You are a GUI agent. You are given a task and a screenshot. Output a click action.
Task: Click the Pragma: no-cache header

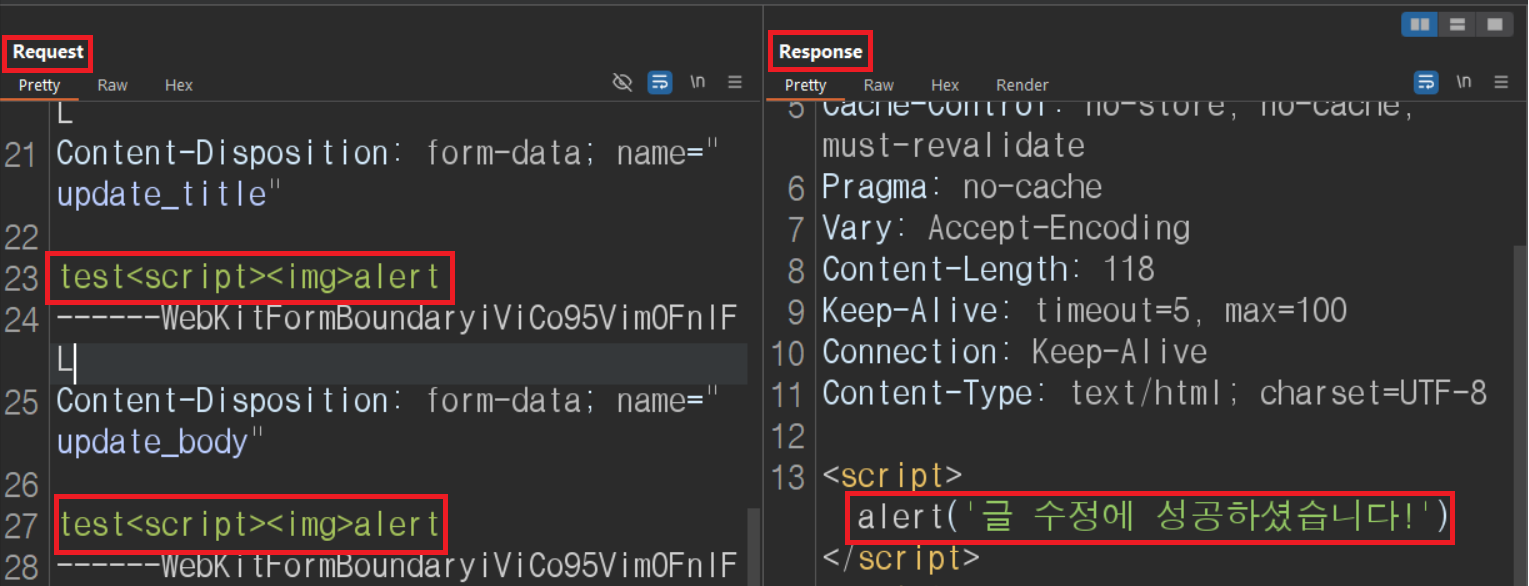(x=962, y=187)
